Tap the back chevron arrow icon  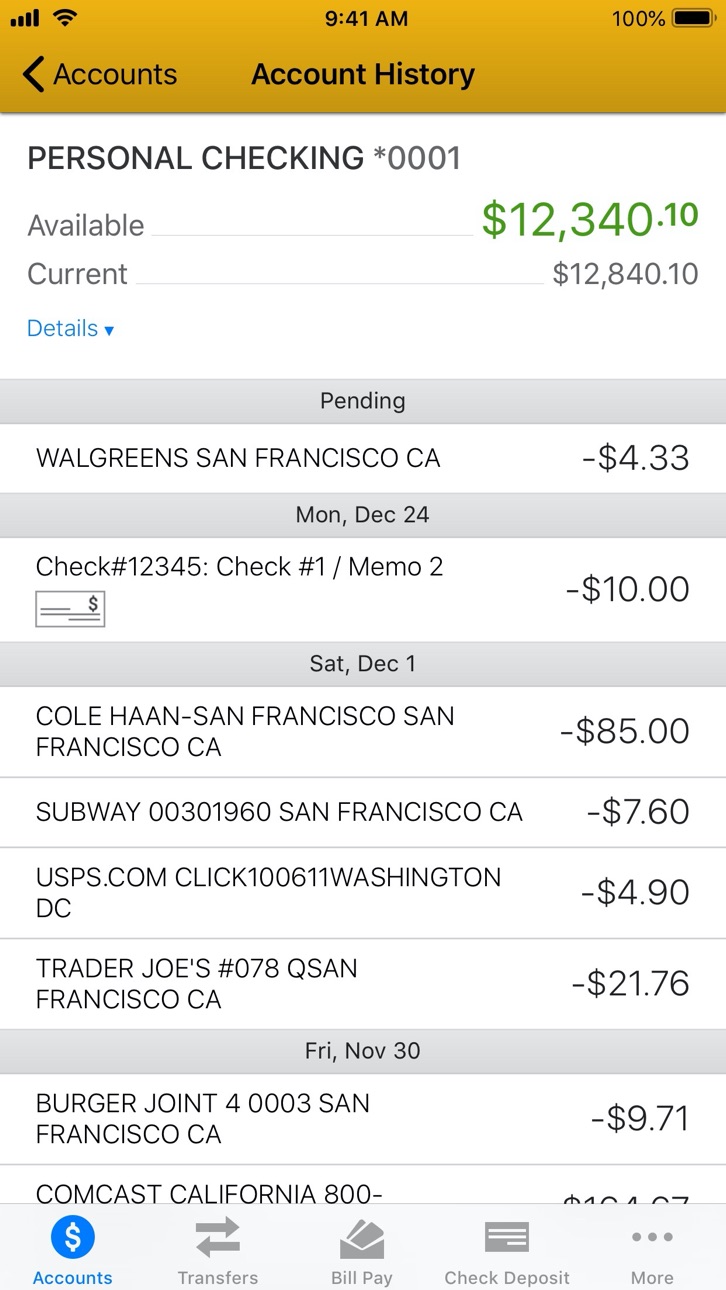click(33, 74)
